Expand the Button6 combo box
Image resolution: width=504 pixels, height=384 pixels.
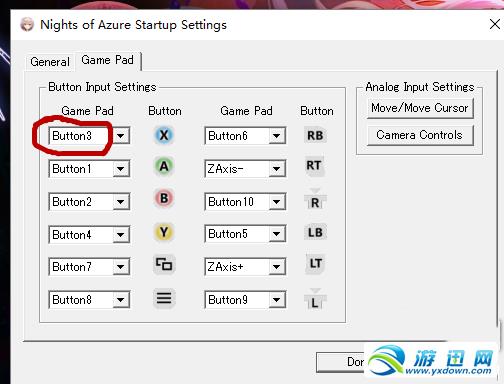(x=276, y=136)
